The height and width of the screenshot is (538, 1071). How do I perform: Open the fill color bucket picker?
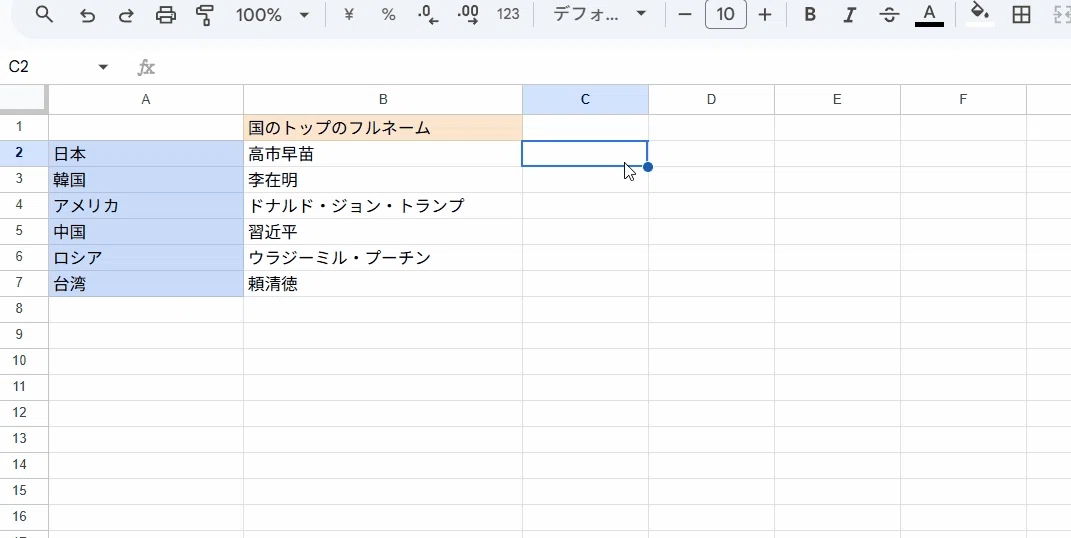coord(980,14)
